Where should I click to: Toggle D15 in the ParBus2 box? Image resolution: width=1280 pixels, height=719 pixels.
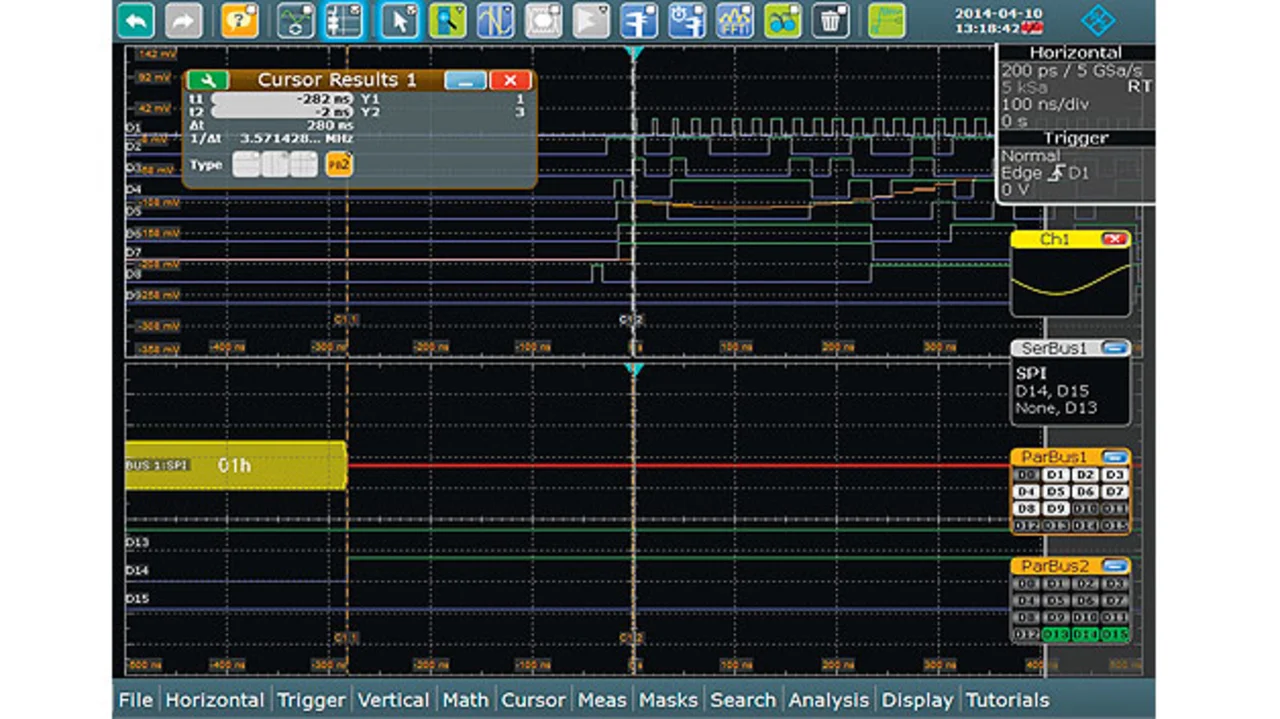(1114, 635)
